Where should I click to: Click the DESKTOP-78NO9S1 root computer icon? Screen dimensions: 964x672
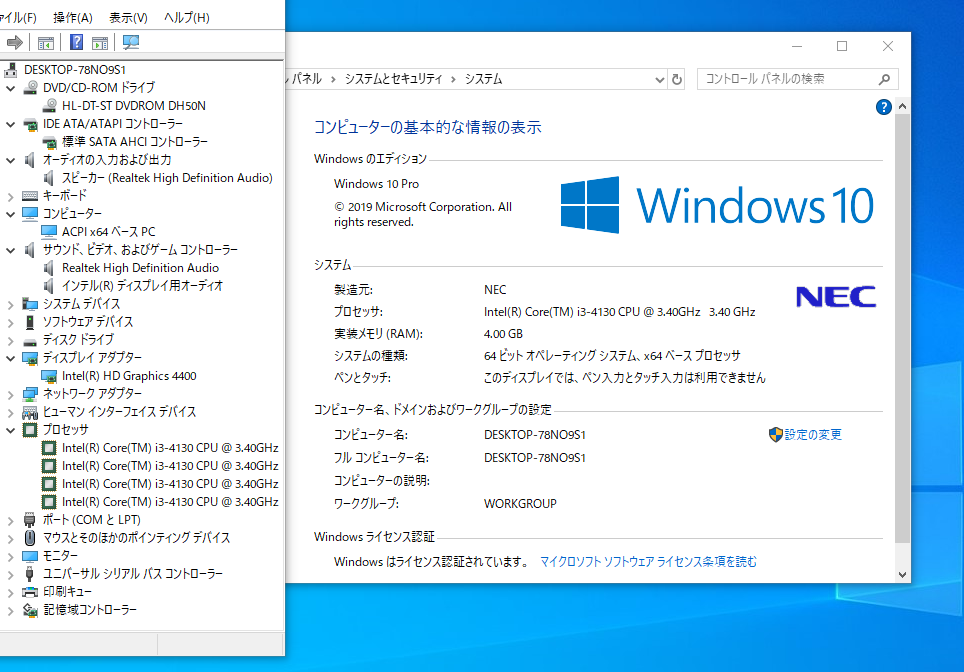click(x=10, y=69)
